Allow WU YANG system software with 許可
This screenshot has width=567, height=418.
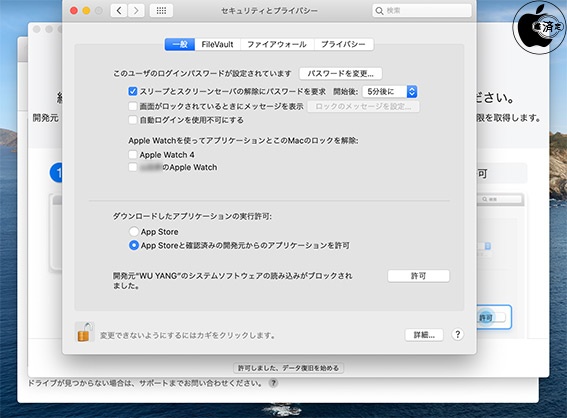pos(418,276)
